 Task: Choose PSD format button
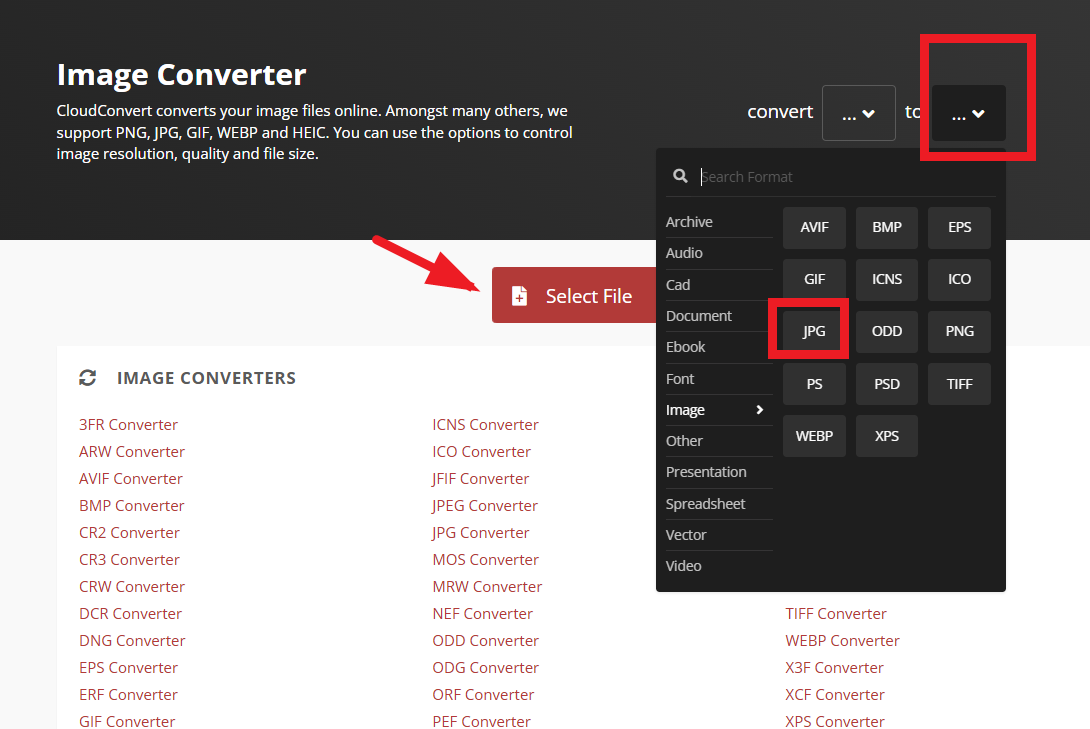click(x=887, y=384)
